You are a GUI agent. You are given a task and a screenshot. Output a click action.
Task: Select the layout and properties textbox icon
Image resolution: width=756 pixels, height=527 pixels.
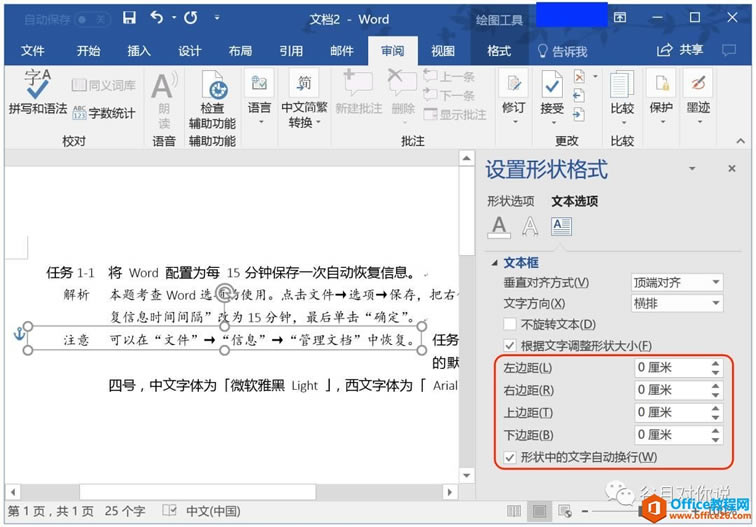(562, 227)
